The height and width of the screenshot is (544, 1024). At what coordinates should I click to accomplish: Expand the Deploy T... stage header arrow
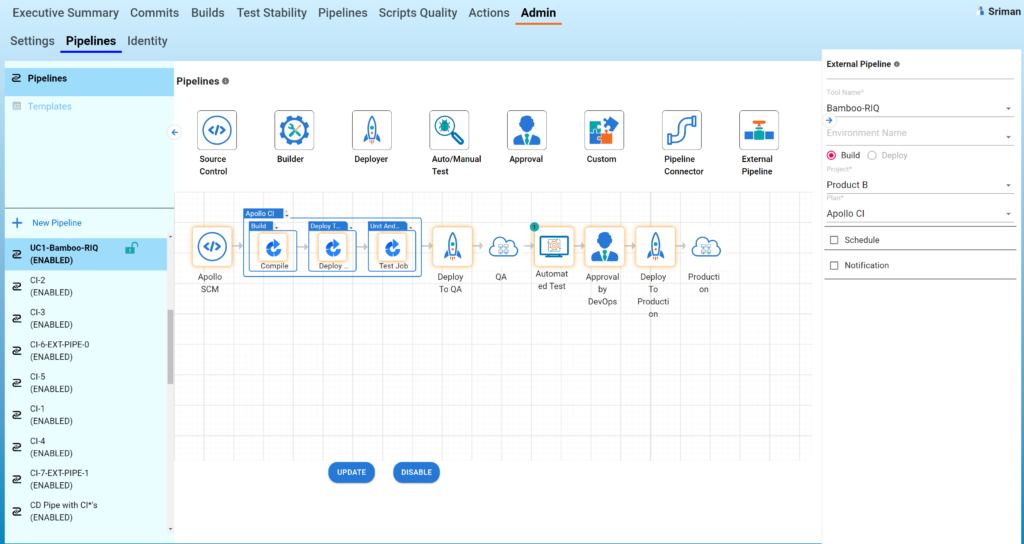(351, 227)
